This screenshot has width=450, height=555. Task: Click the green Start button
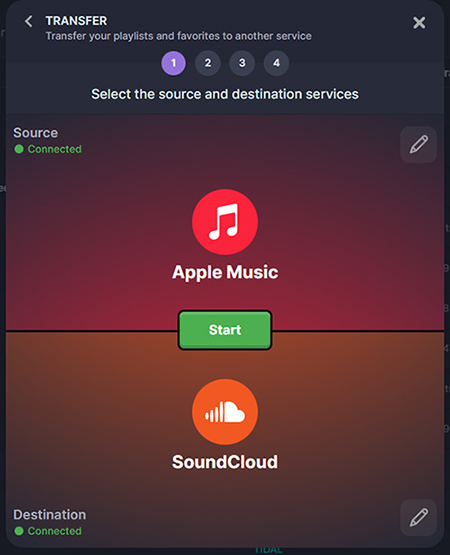tap(225, 330)
